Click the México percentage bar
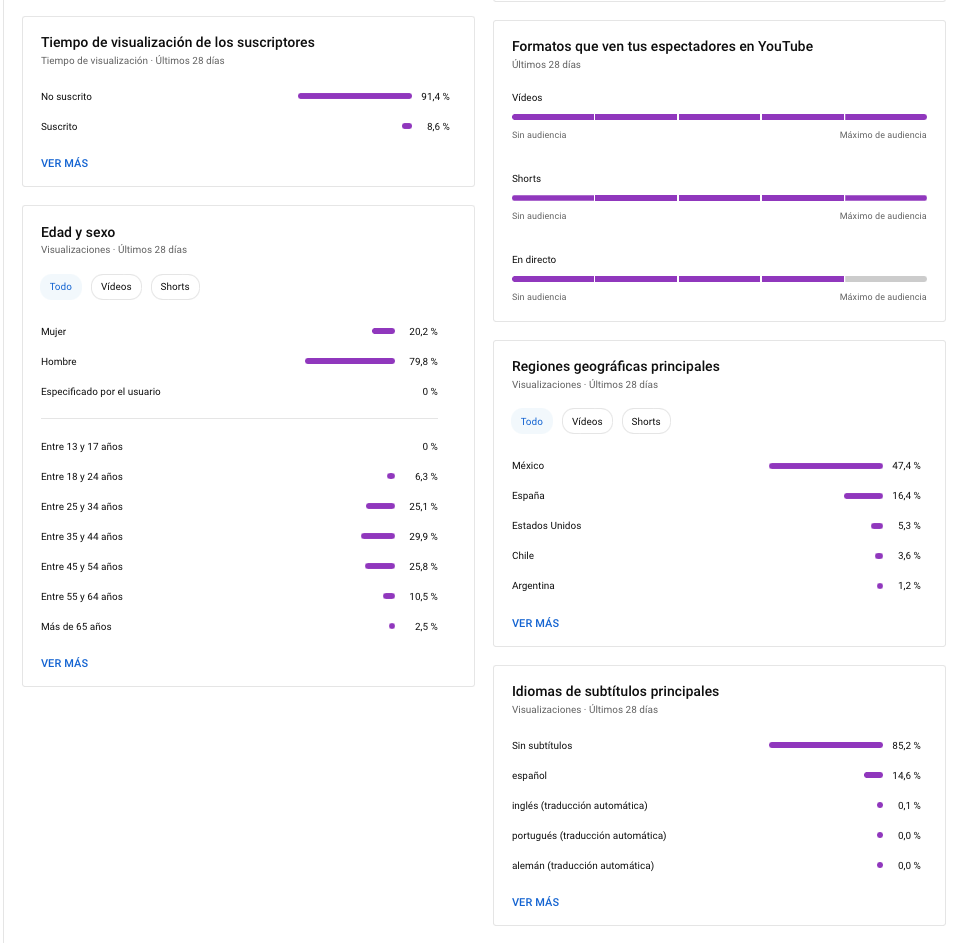Image resolution: width=967 pixels, height=943 pixels. [x=826, y=466]
